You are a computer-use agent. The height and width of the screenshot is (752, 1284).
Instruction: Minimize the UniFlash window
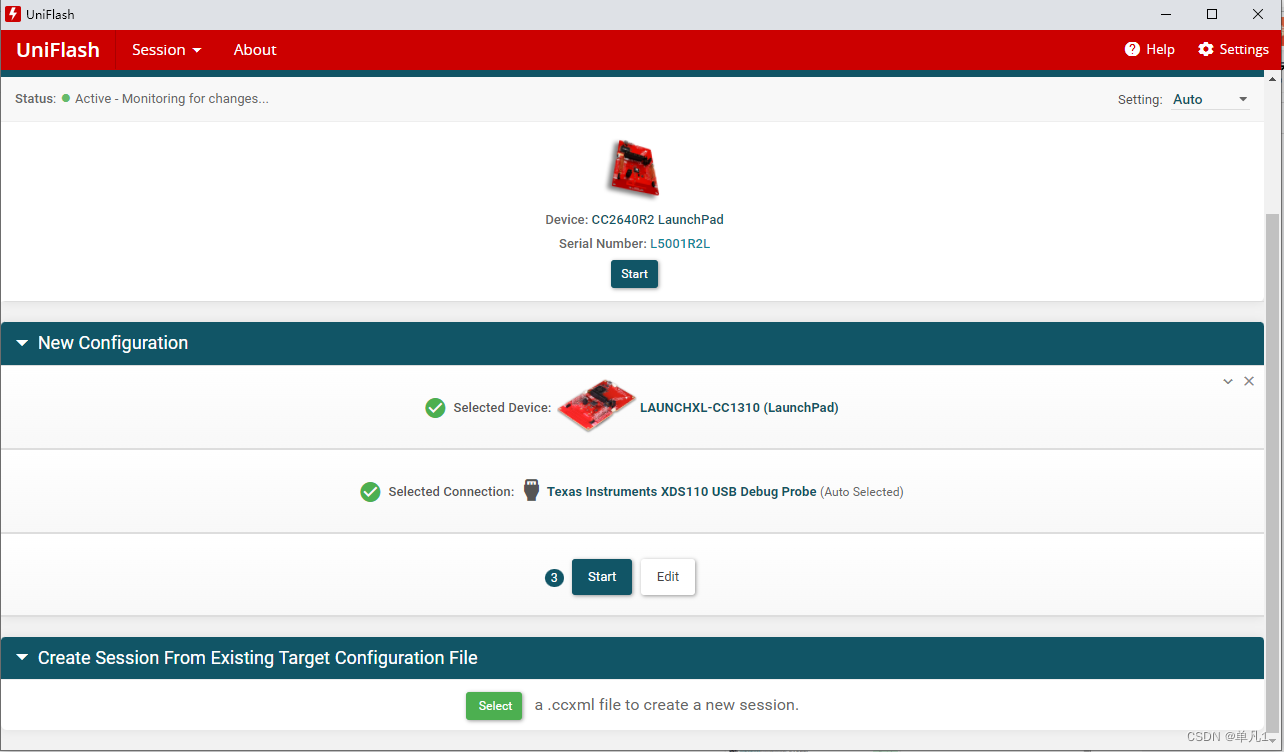pos(1166,14)
